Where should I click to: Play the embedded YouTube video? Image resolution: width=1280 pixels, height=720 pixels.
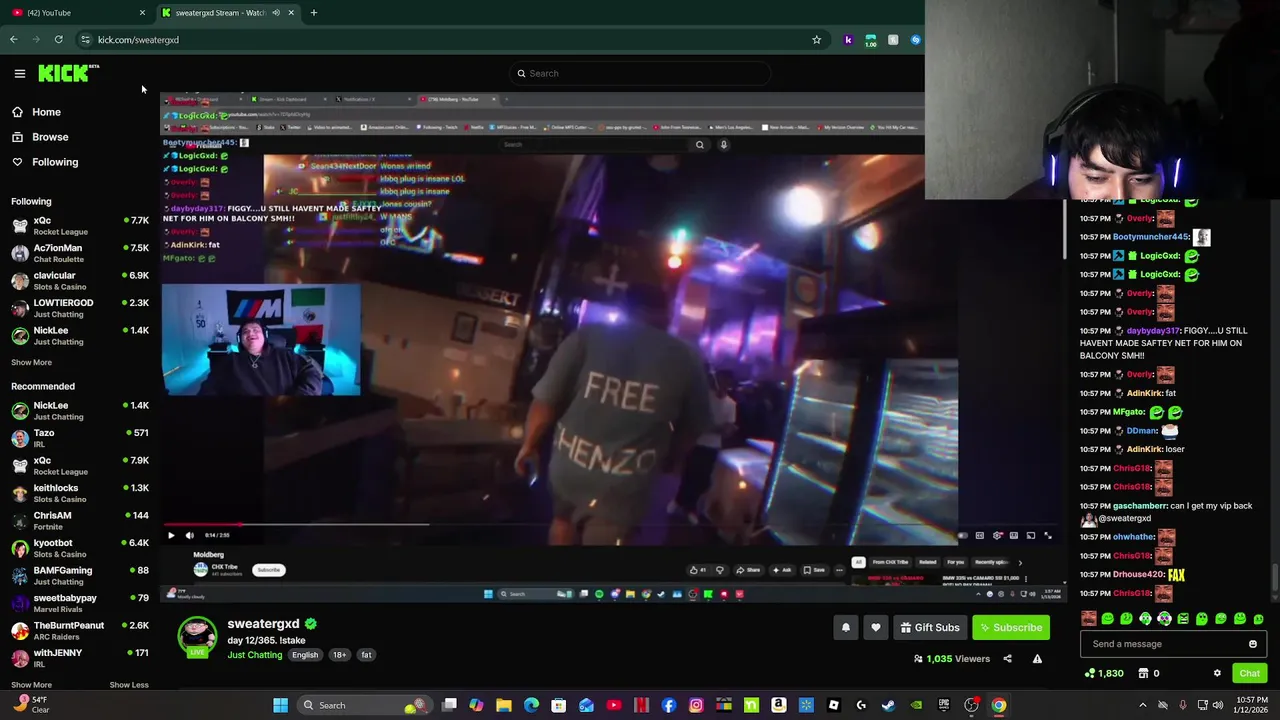click(171, 535)
